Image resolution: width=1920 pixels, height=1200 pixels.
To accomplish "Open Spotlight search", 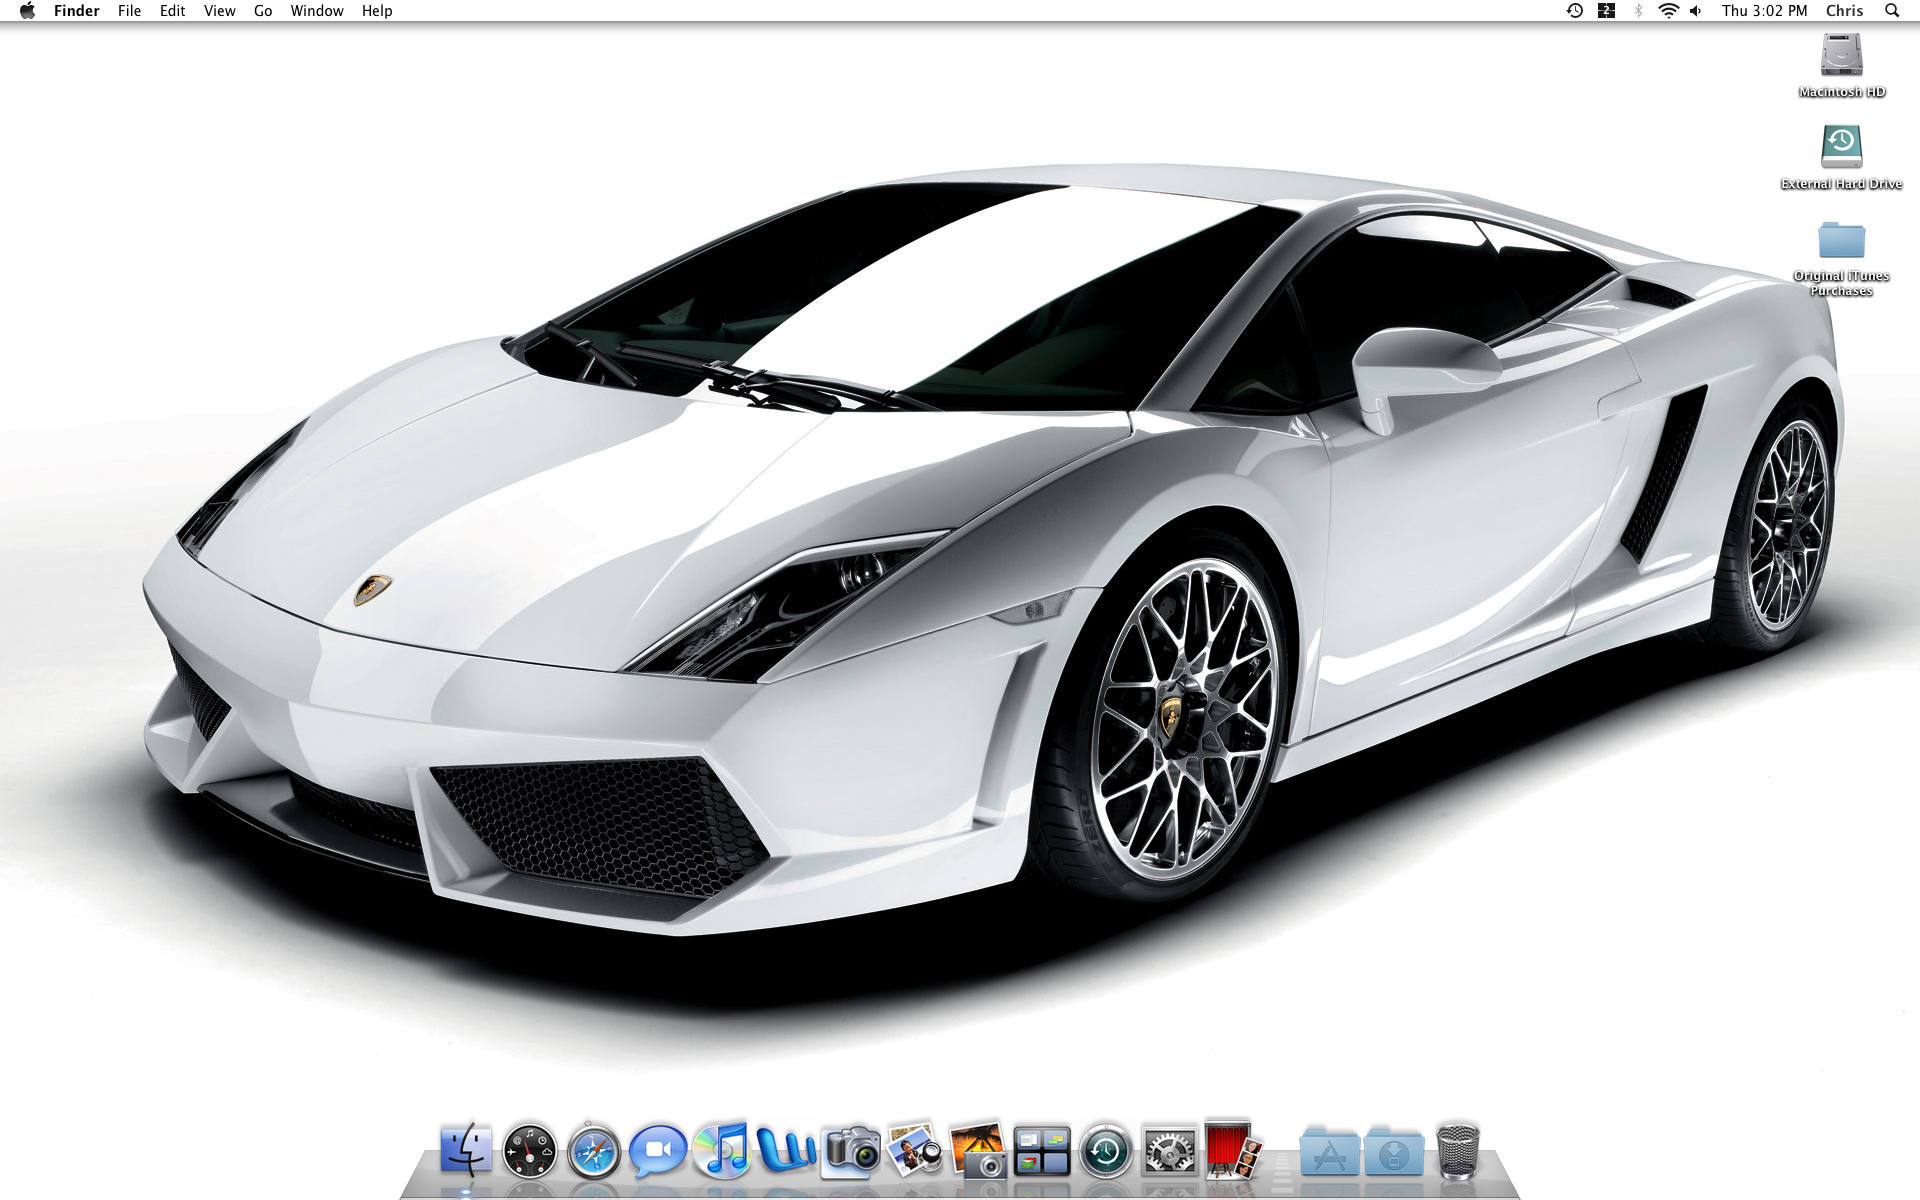I will (x=1892, y=11).
